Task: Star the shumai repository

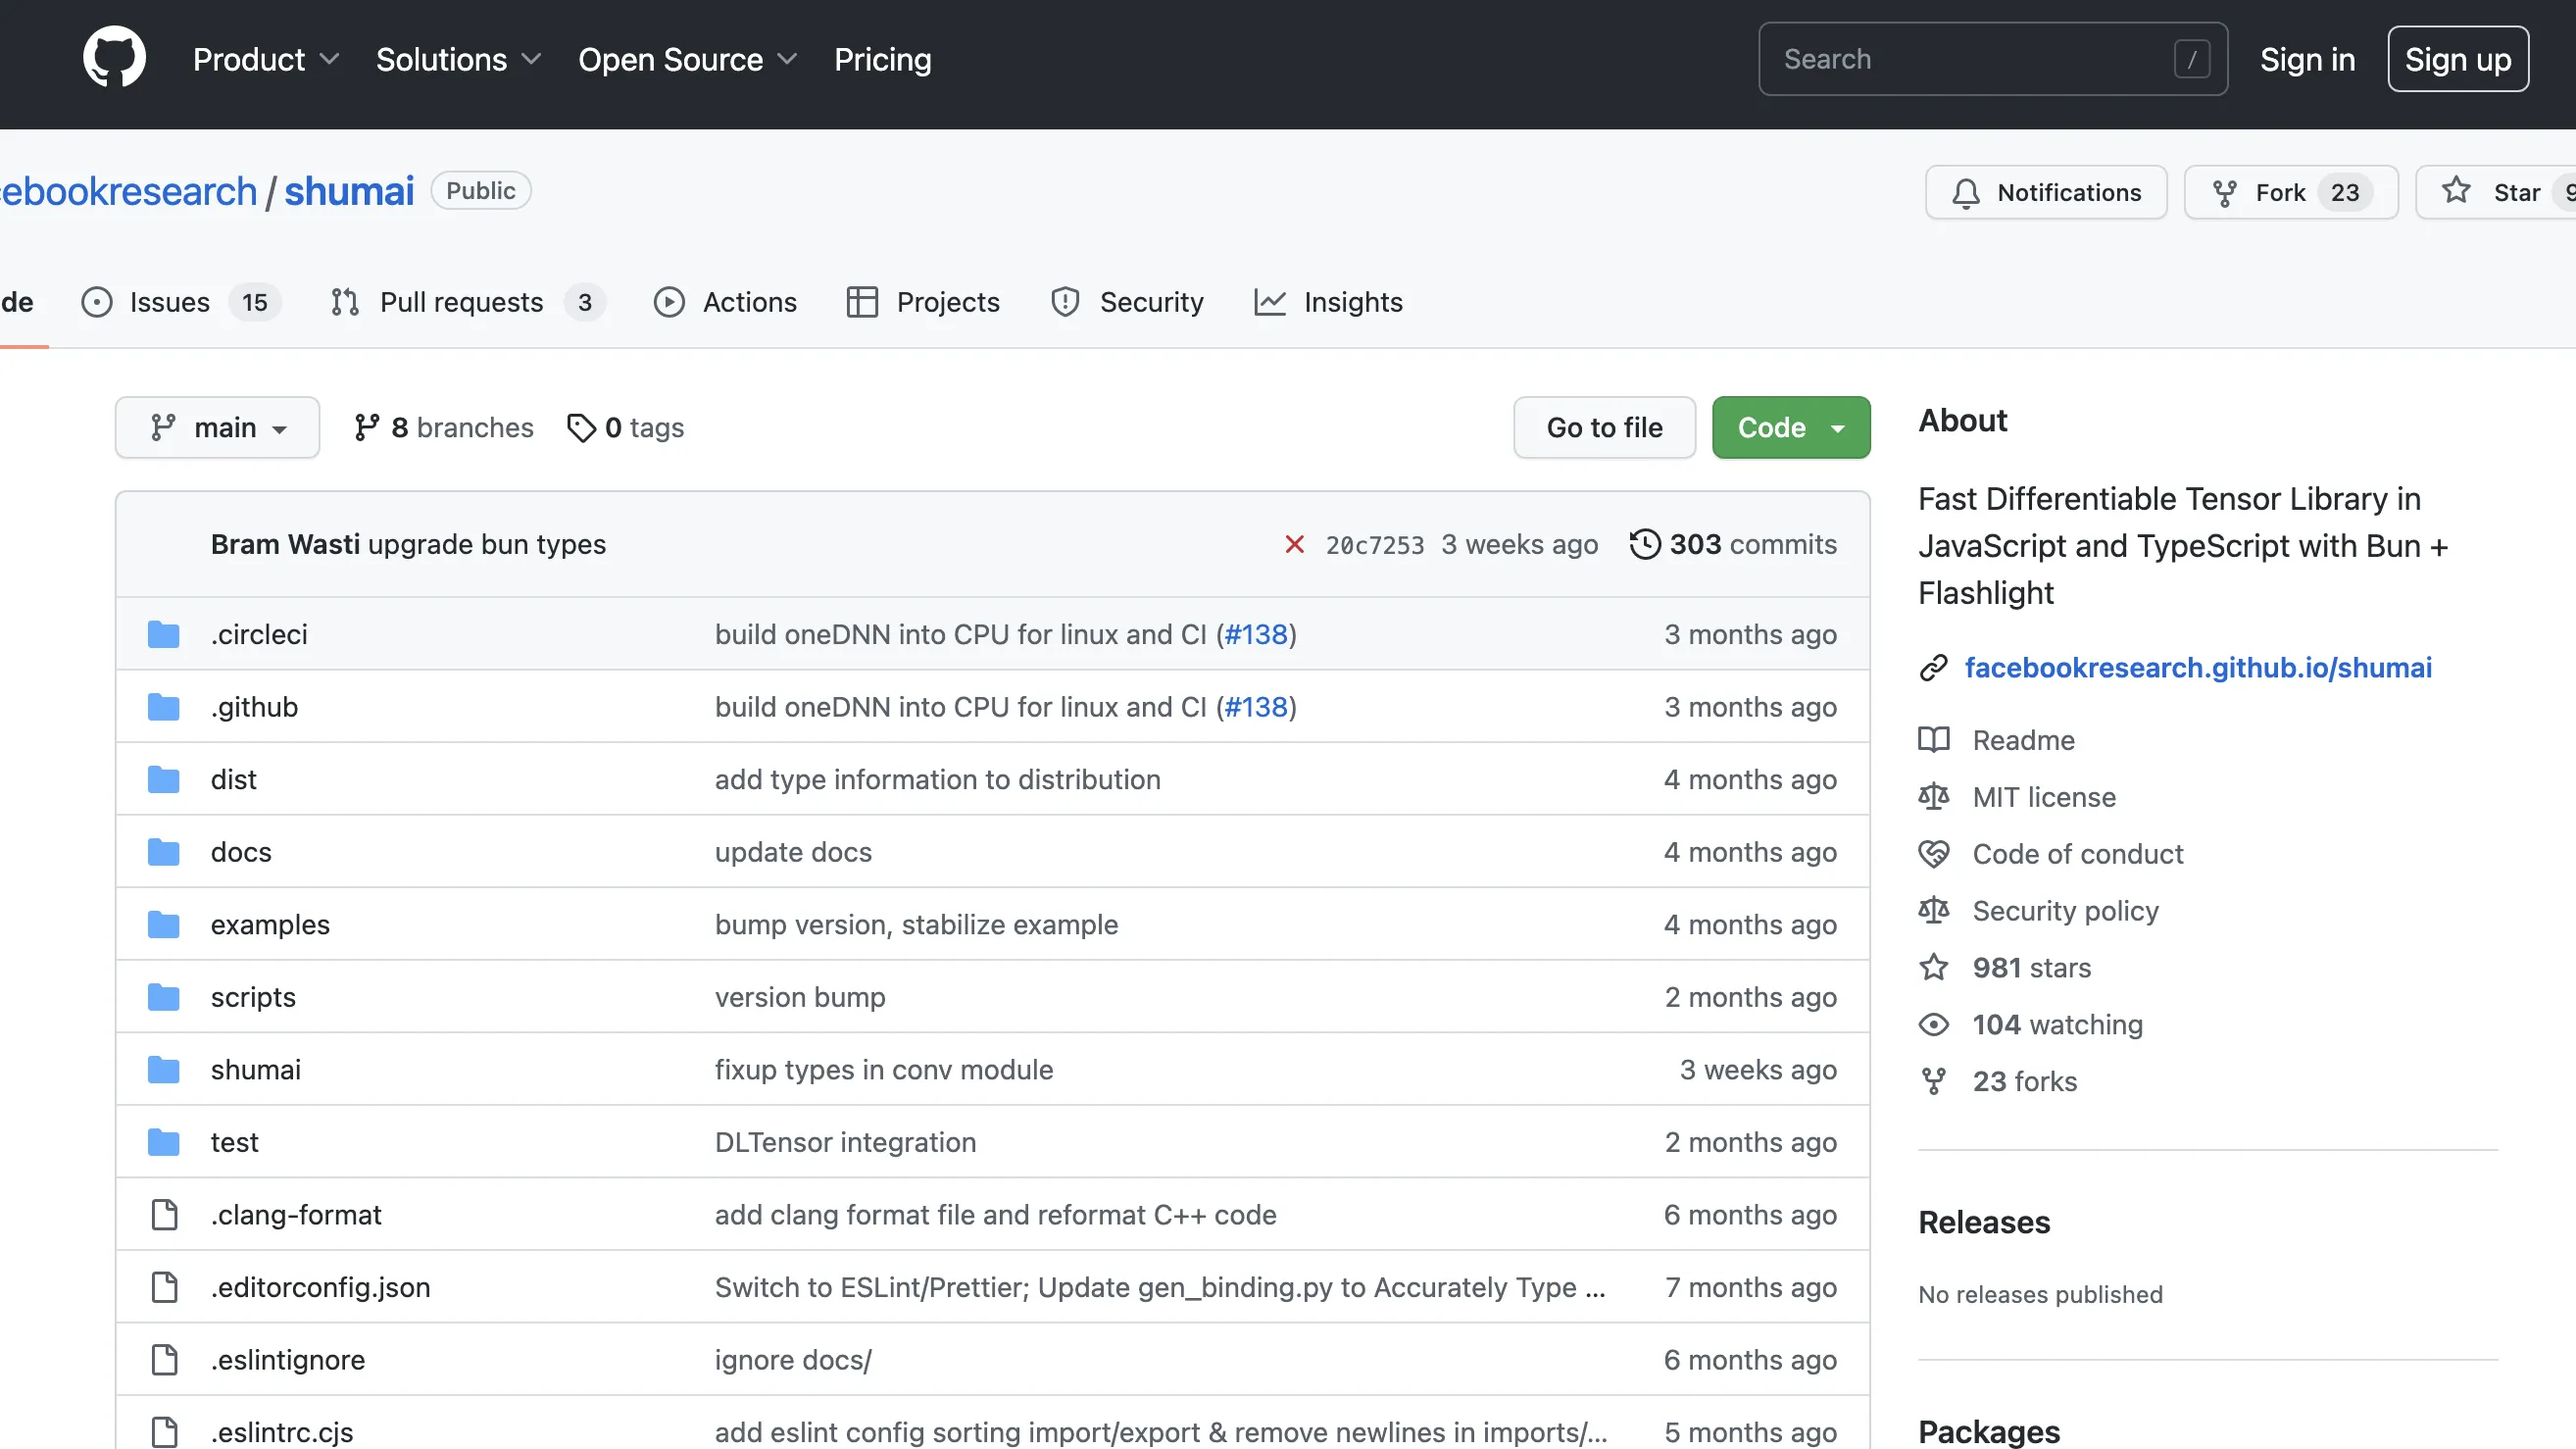Action: pyautogui.click(x=2496, y=192)
